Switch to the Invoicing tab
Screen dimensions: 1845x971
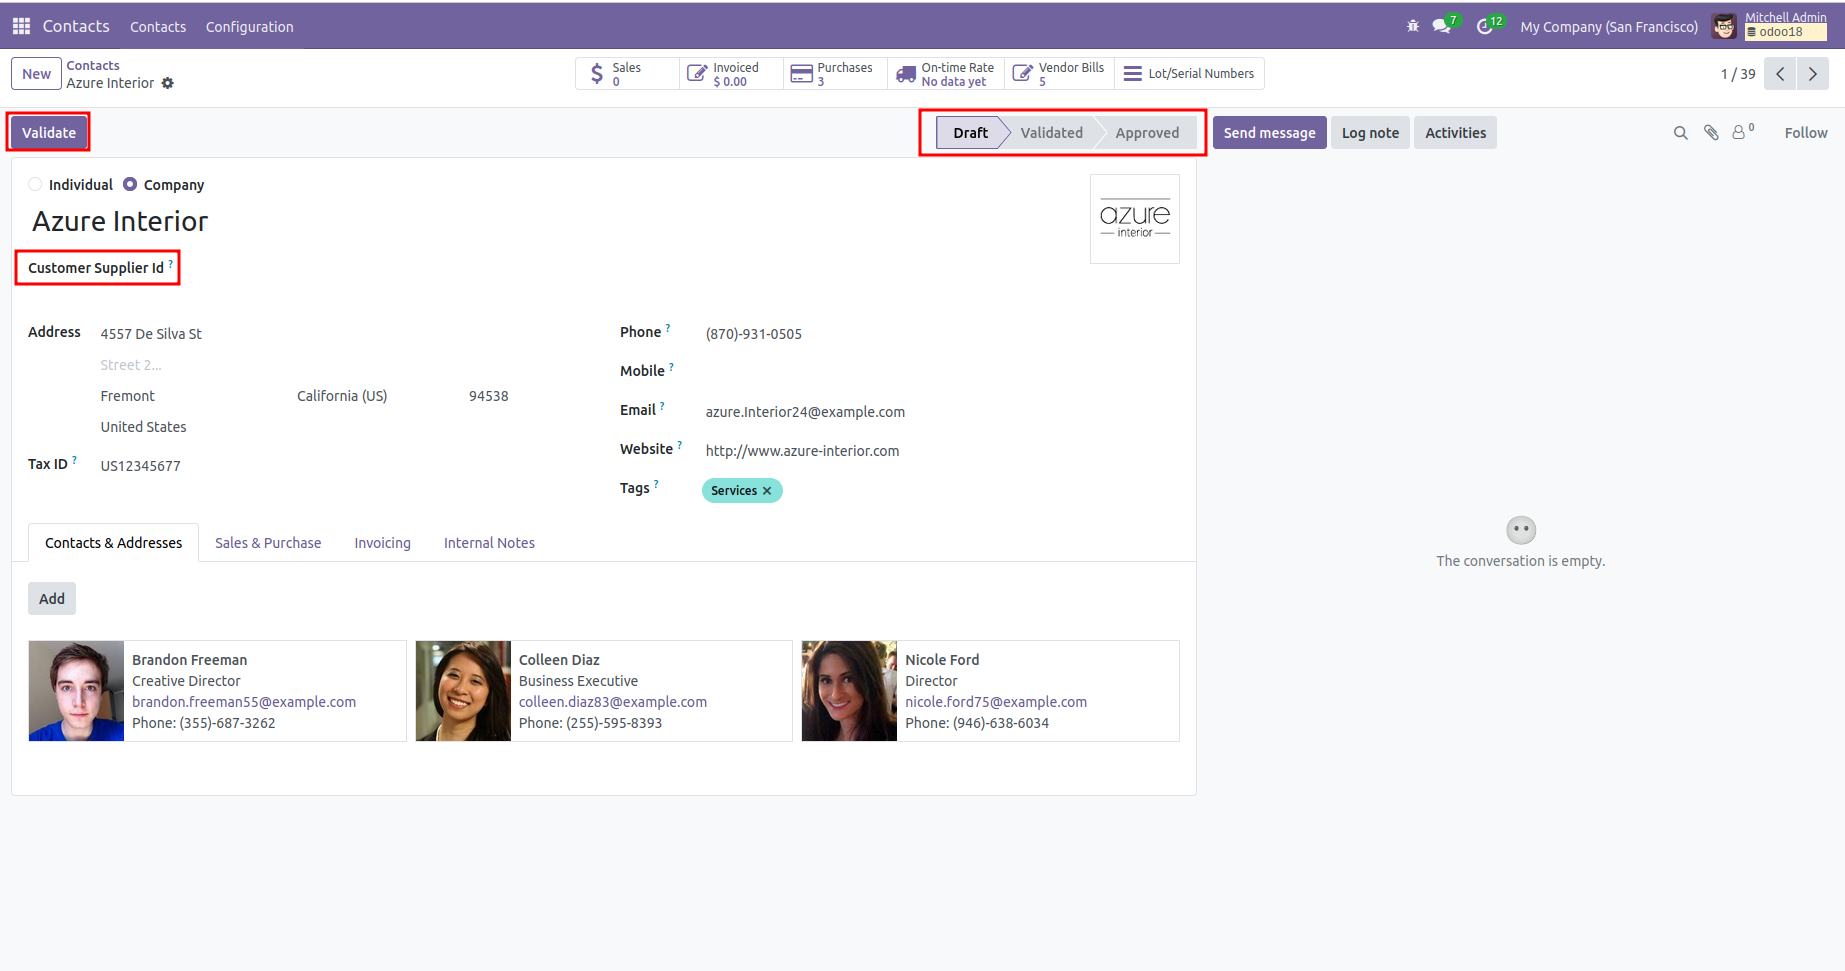[x=382, y=543]
